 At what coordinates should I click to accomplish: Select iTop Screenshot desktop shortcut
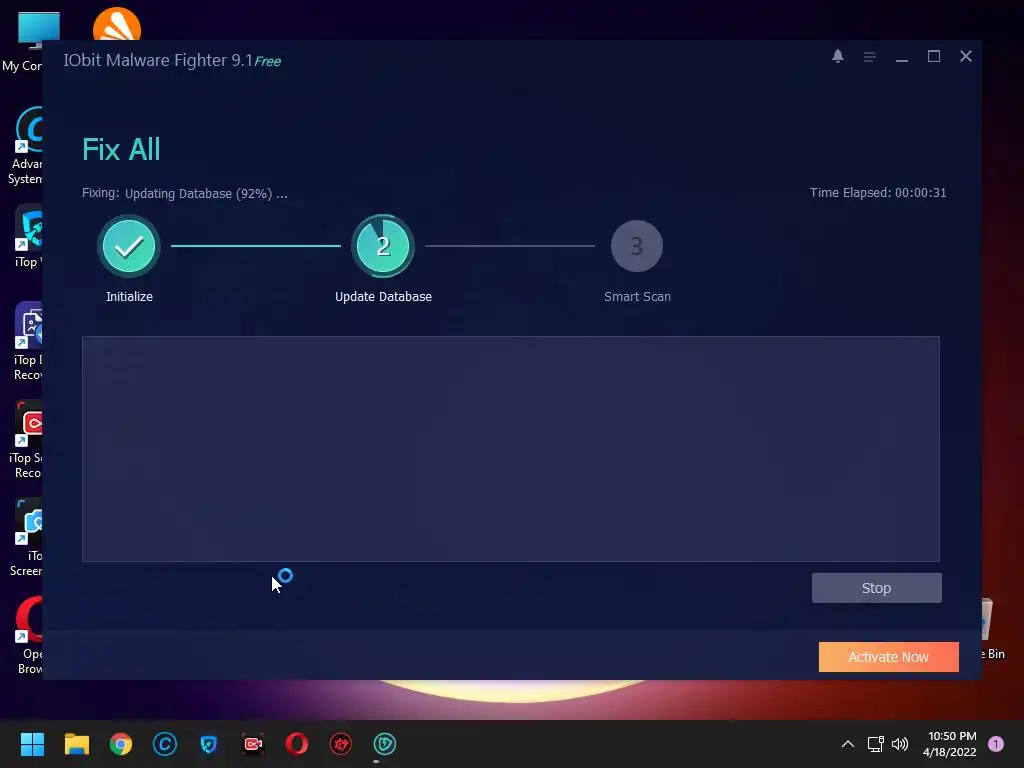coord(26,537)
